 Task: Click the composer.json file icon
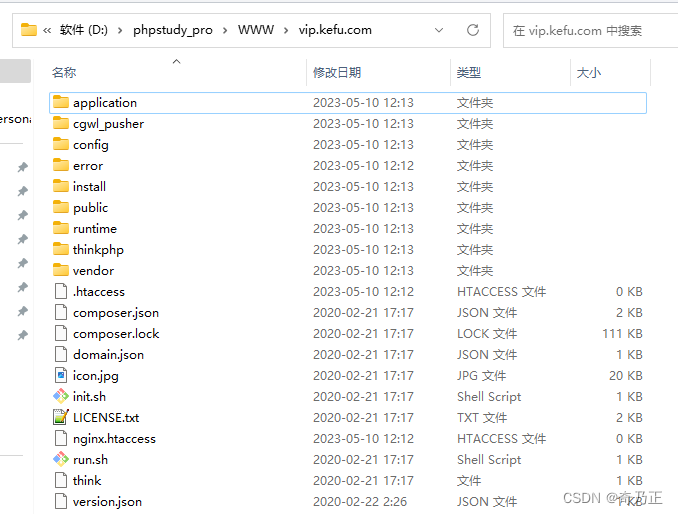[x=61, y=313]
